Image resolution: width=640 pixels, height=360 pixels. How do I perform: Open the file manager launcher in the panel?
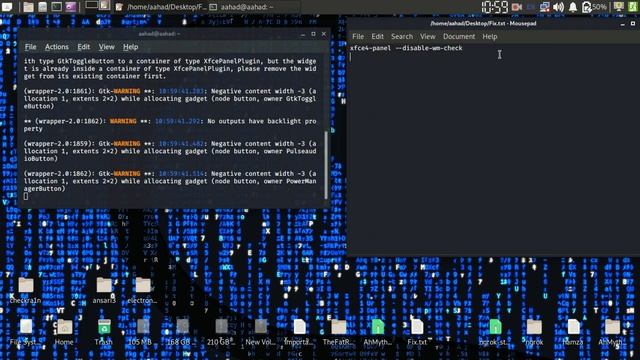click(28, 7)
